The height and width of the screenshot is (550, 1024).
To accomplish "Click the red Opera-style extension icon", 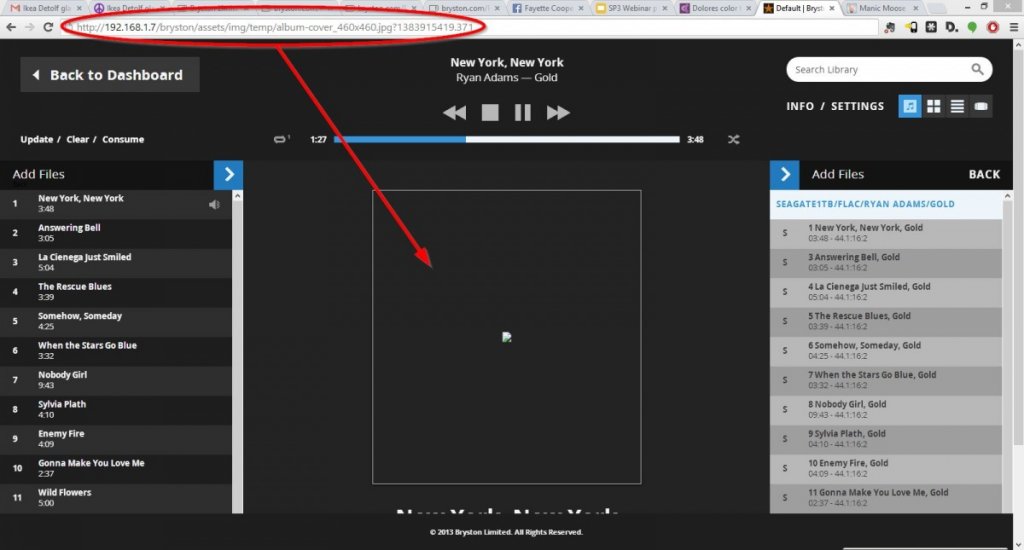I will (993, 27).
